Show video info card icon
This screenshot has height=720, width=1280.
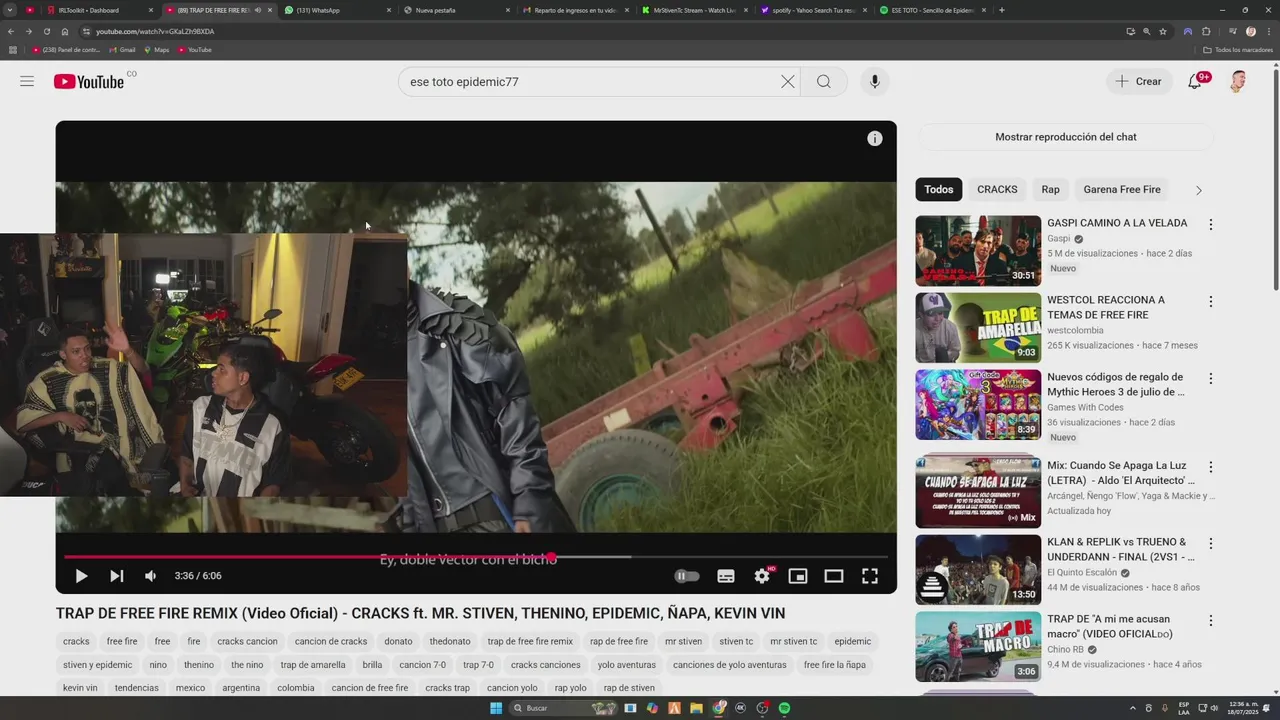click(875, 139)
